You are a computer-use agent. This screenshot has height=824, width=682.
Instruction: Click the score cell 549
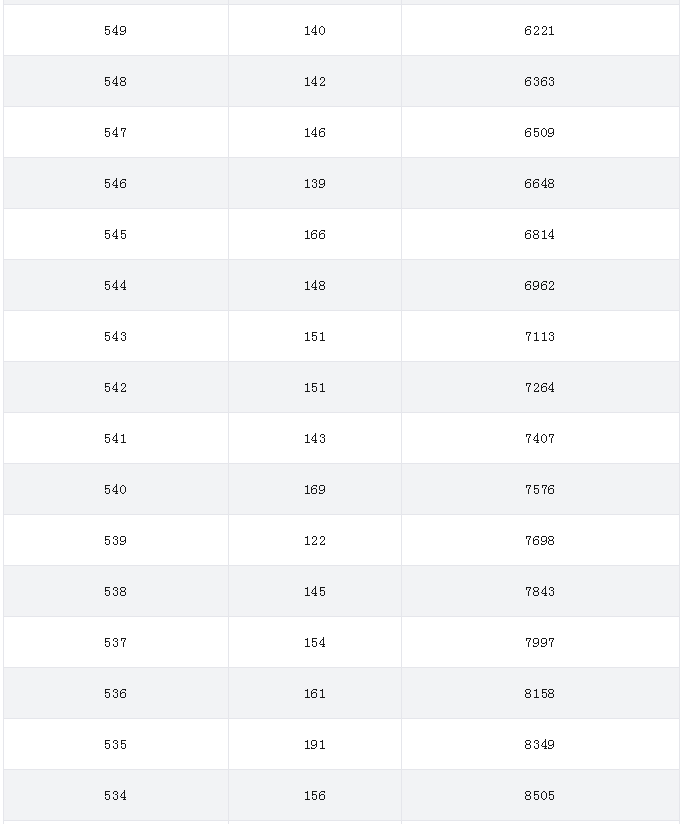pyautogui.click(x=116, y=30)
